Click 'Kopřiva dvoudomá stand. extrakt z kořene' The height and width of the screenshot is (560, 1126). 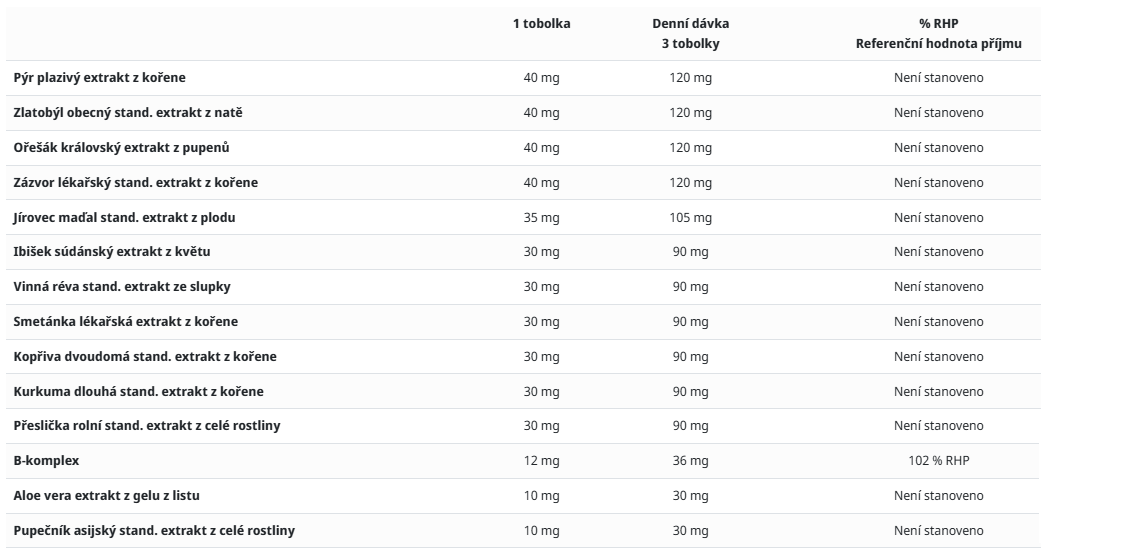145,357
